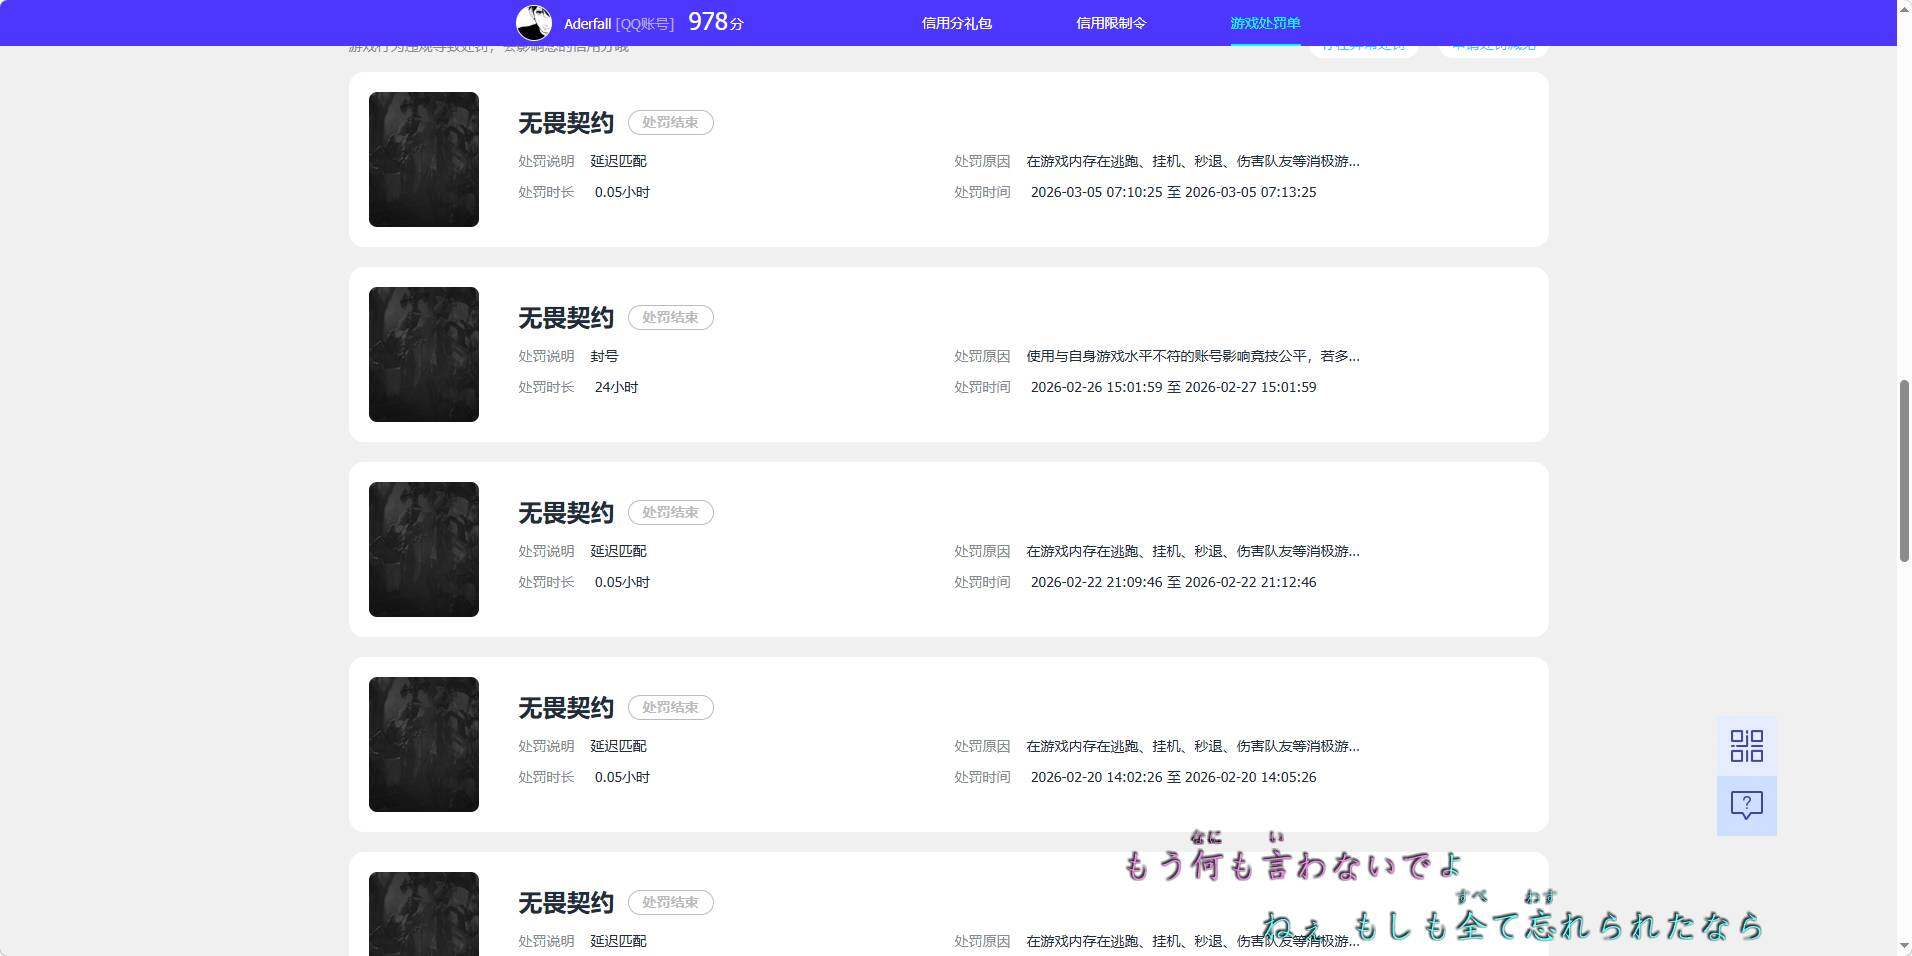The width and height of the screenshot is (1912, 956).
Task: Open the 信用限制令 tab
Action: [1110, 22]
